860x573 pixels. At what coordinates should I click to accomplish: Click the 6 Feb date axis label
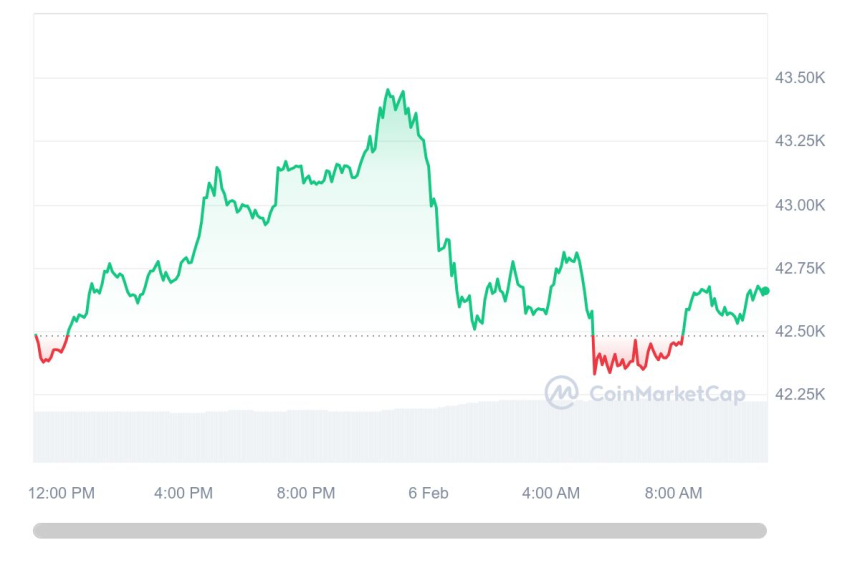click(x=428, y=493)
